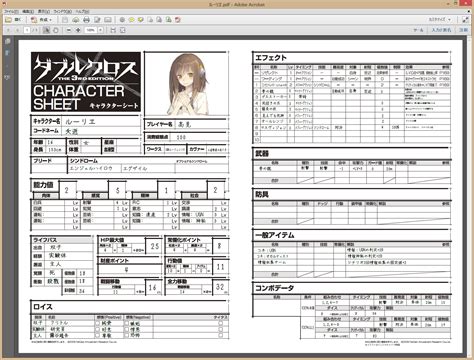The image size is (474, 360).
Task: Check the 純愛 positive emotion checkbox
Action: pos(97,323)
